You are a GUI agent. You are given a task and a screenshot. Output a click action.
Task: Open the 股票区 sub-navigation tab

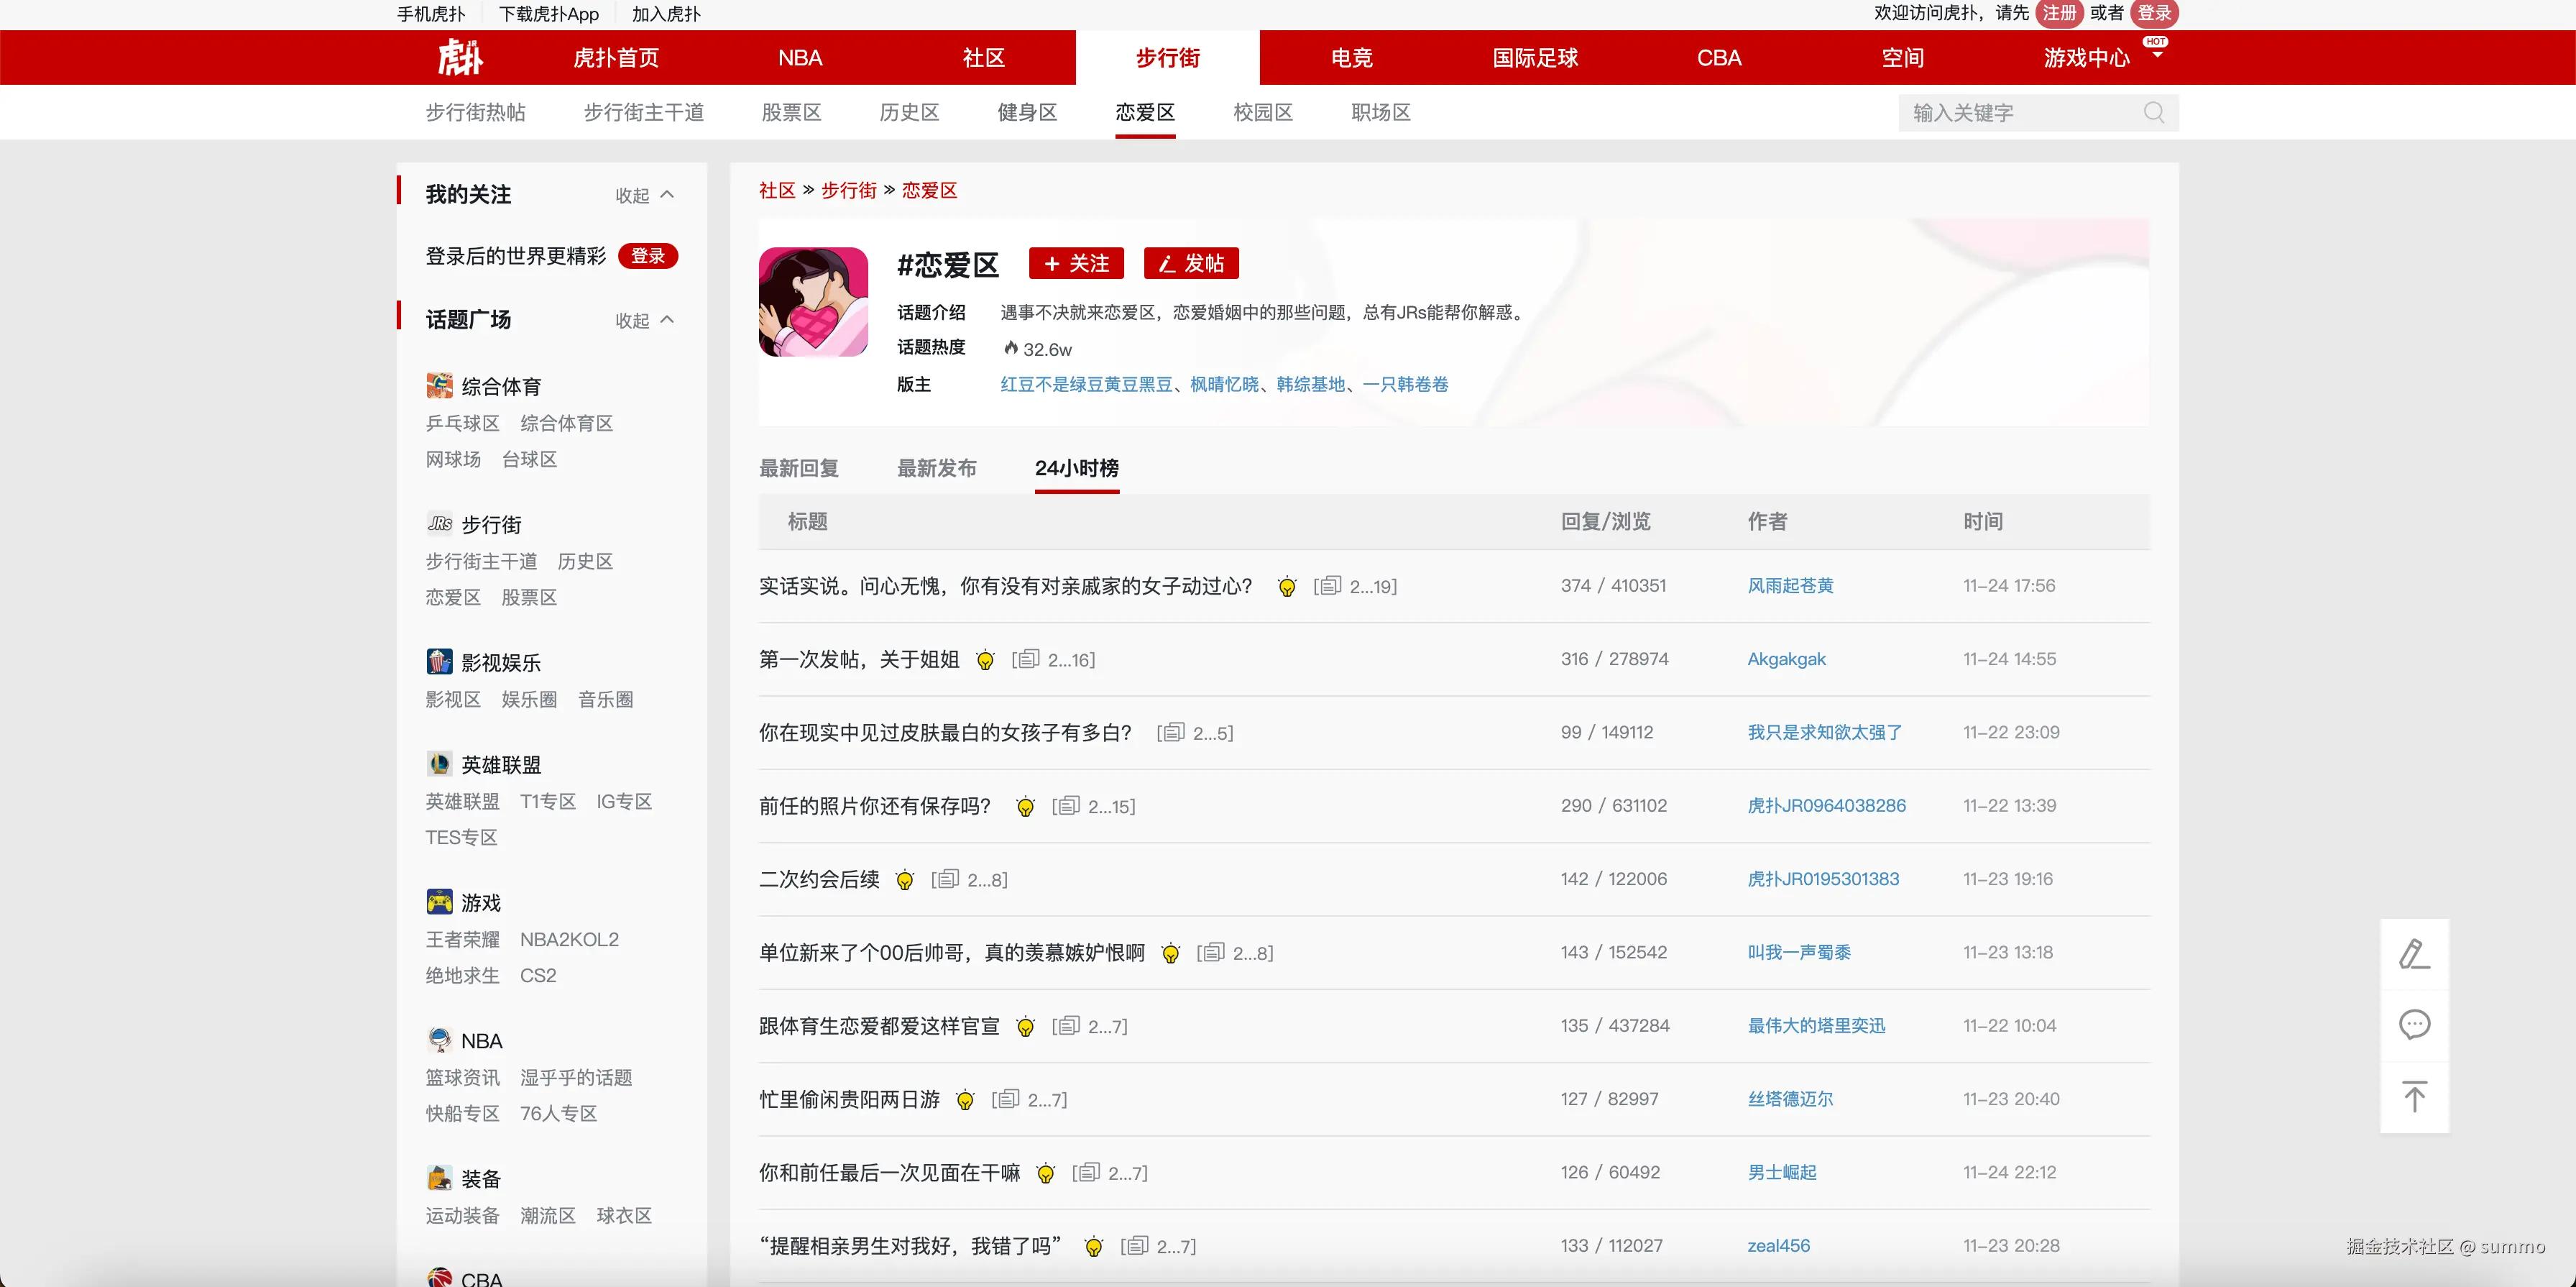coord(791,113)
